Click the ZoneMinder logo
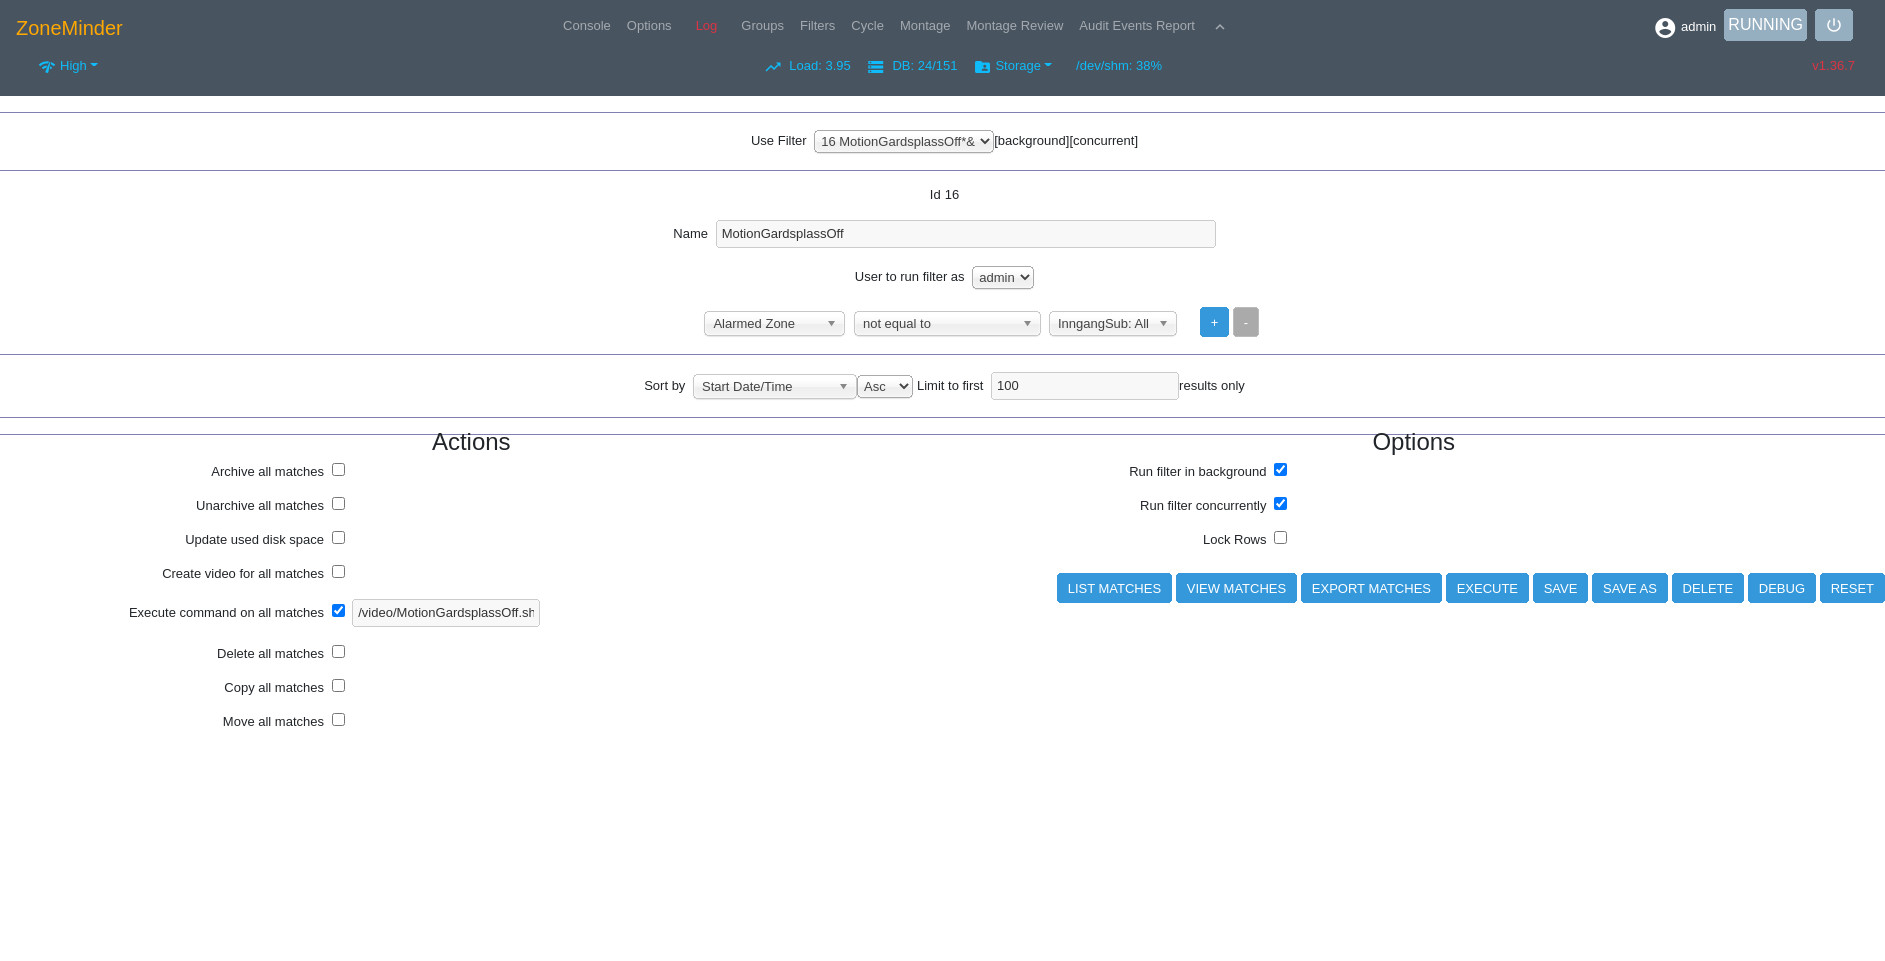Image resolution: width=1885 pixels, height=961 pixels. coord(68,27)
